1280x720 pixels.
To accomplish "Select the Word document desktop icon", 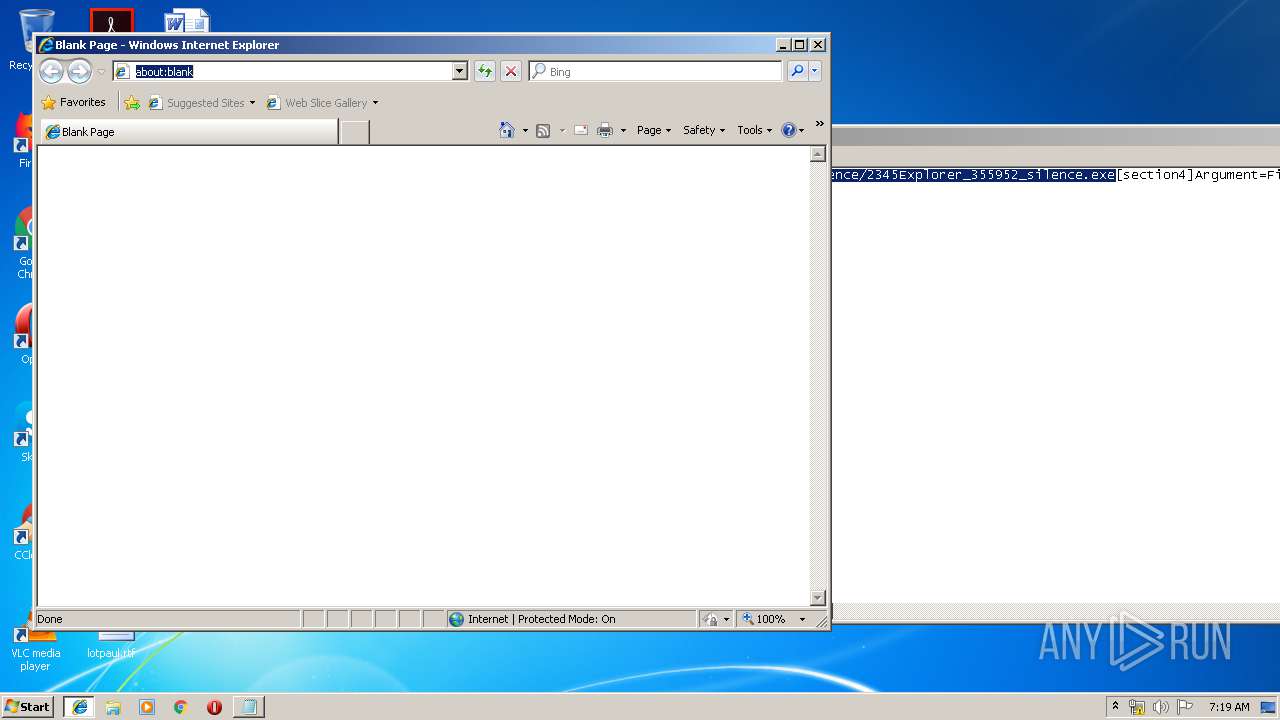I will point(187,22).
